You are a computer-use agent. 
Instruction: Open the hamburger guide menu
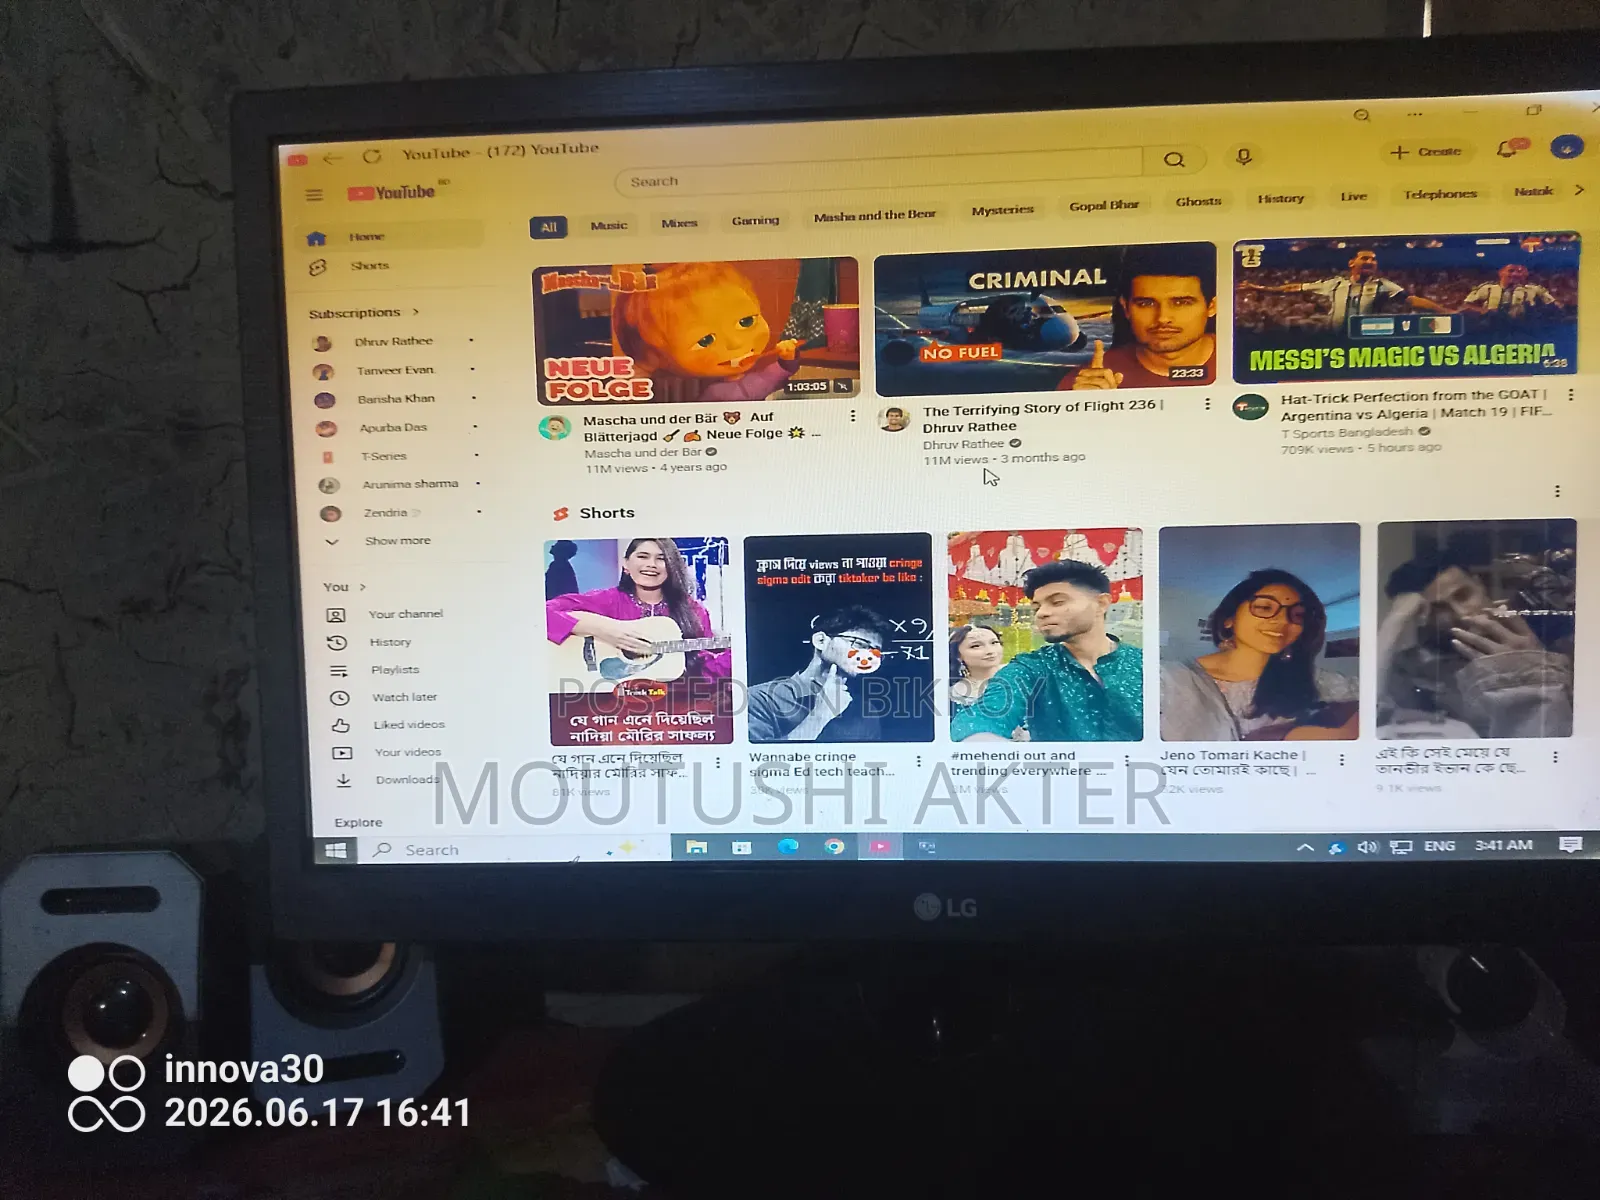pos(314,195)
